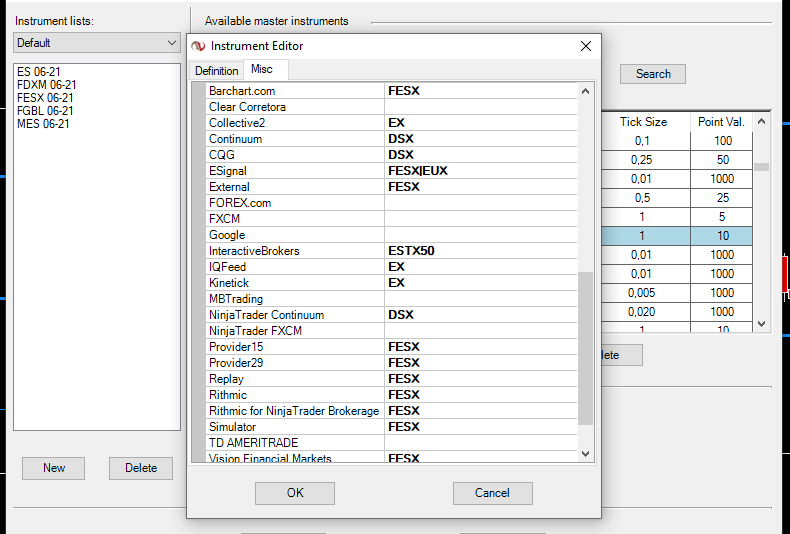
Task: Click the Search button
Action: 653,74
